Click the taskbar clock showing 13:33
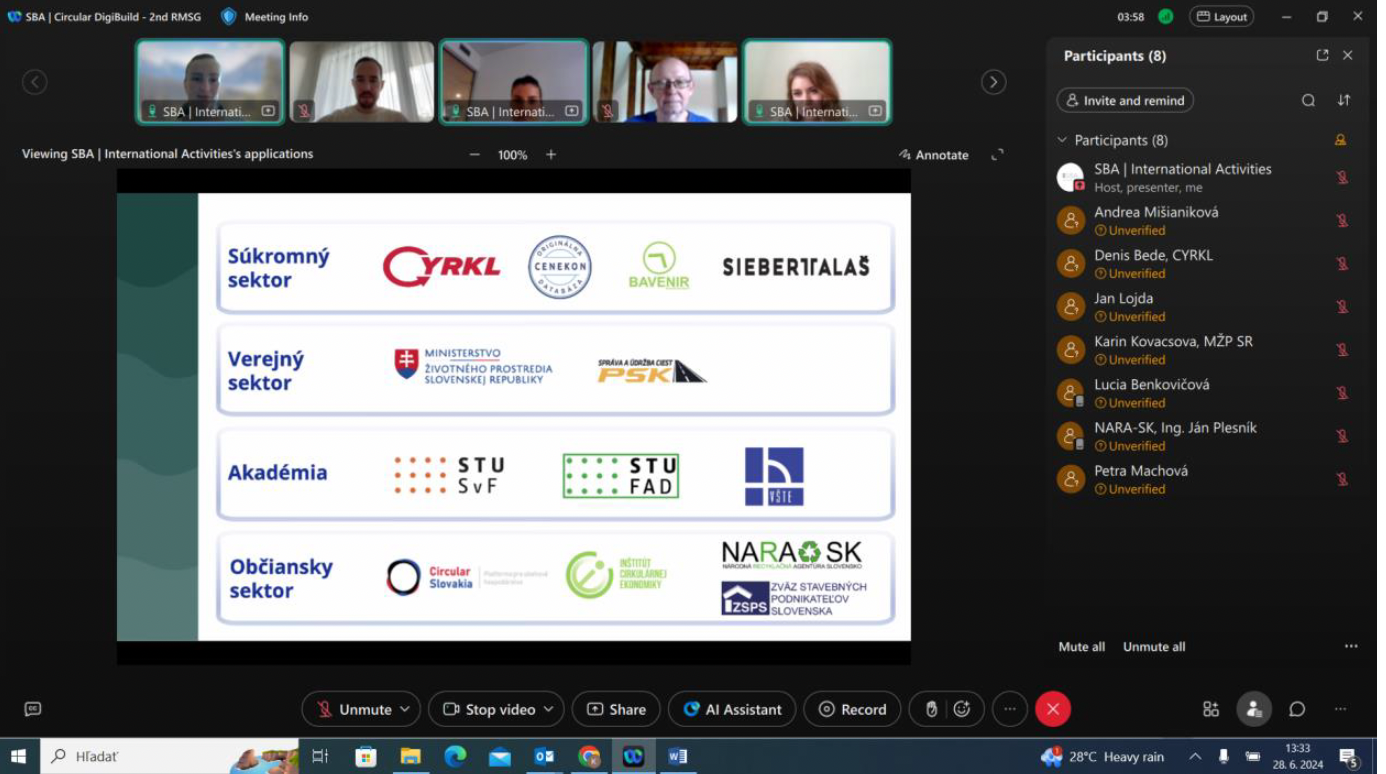This screenshot has width=1386, height=774. point(1298,756)
